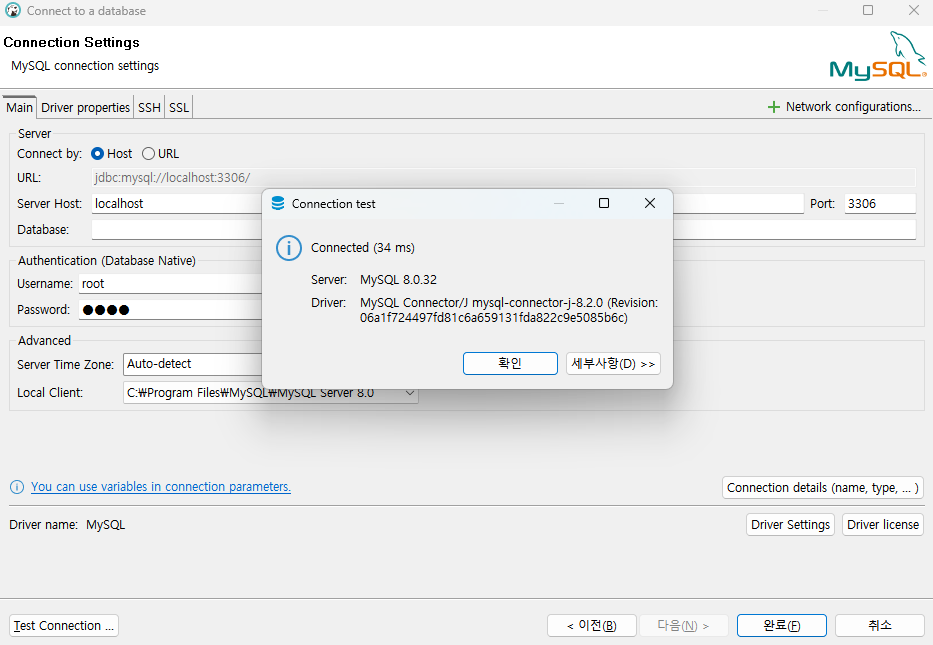Image resolution: width=933 pixels, height=645 pixels.
Task: Switch to the Main tab
Action: [19, 108]
